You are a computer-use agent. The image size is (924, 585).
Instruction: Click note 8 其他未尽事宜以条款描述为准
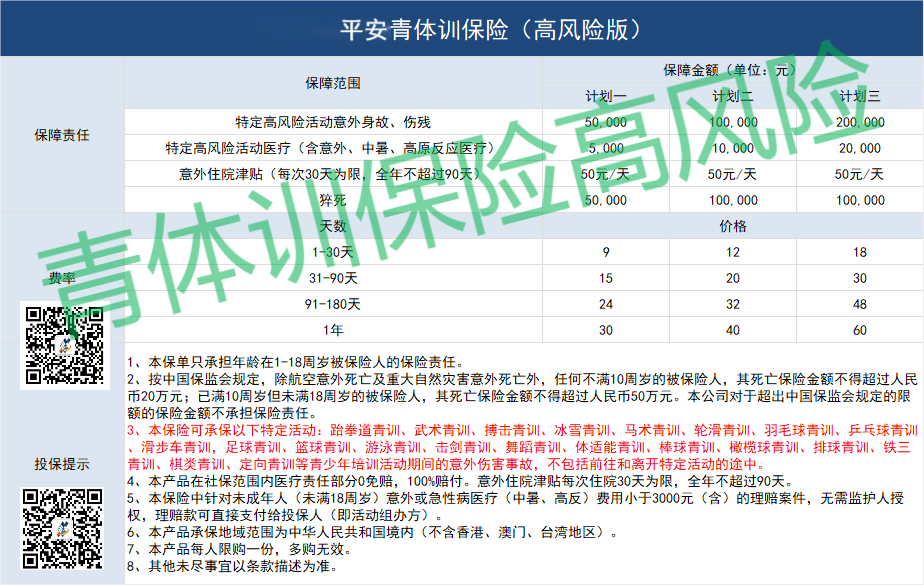(235, 566)
